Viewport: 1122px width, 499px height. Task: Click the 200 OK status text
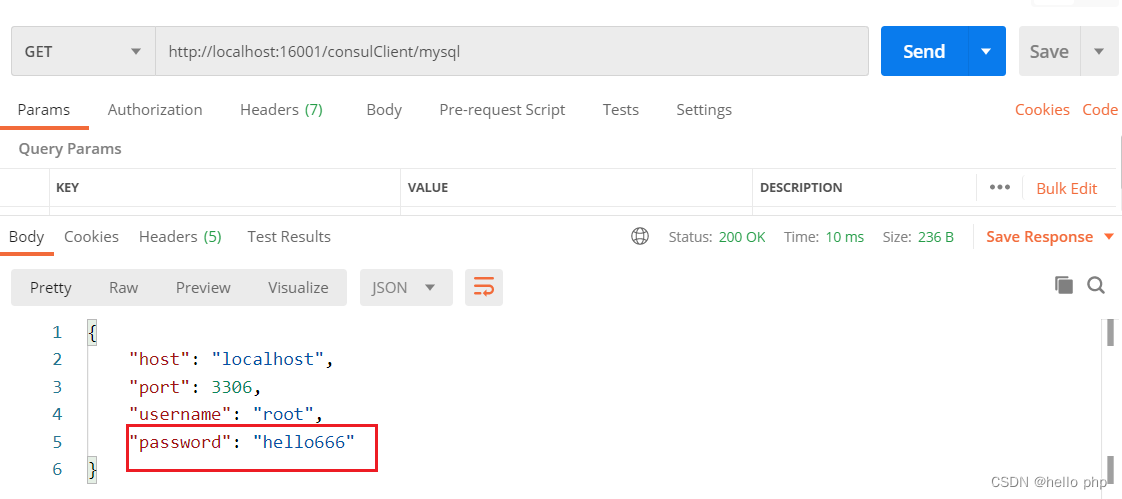[742, 237]
